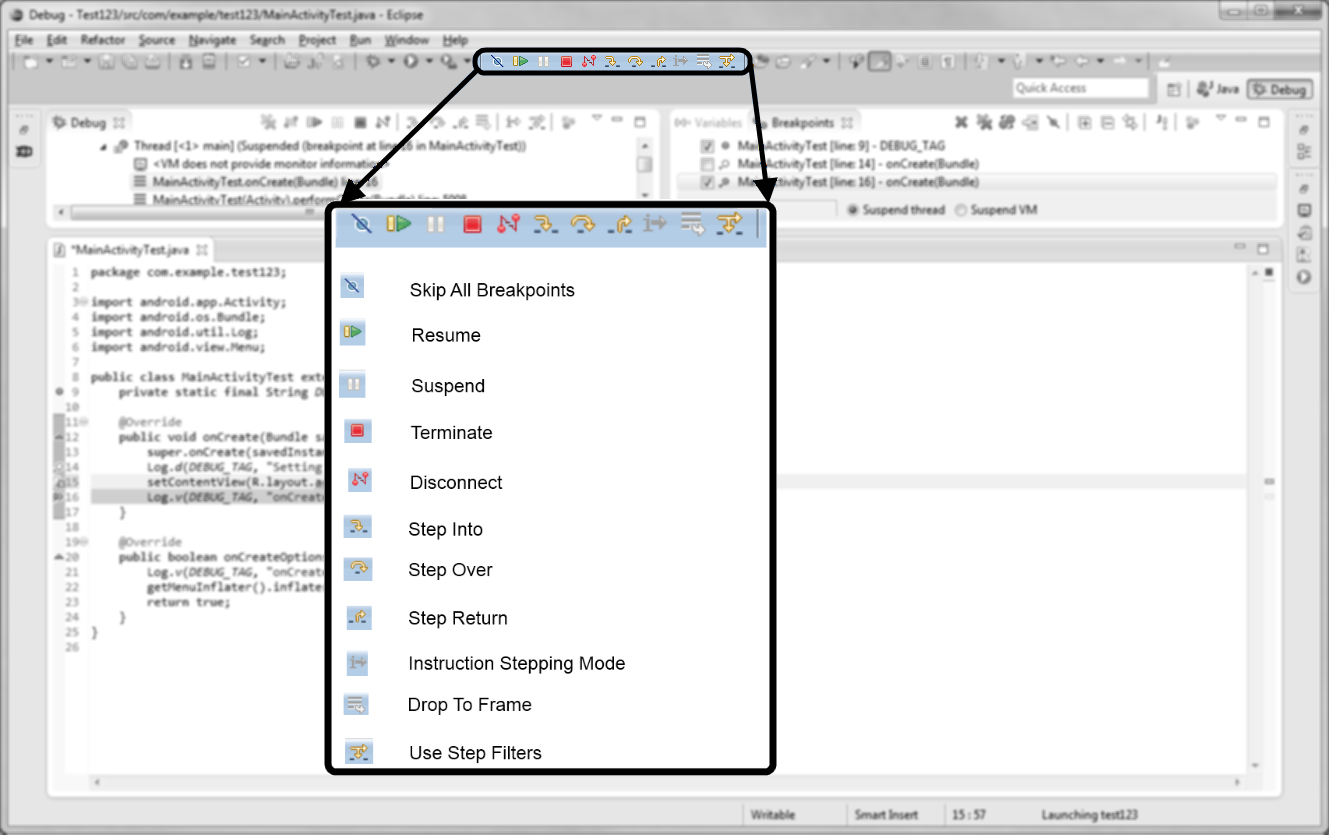
Task: Remove all breakpoints in Breakpoints view toolbar
Action: [984, 123]
